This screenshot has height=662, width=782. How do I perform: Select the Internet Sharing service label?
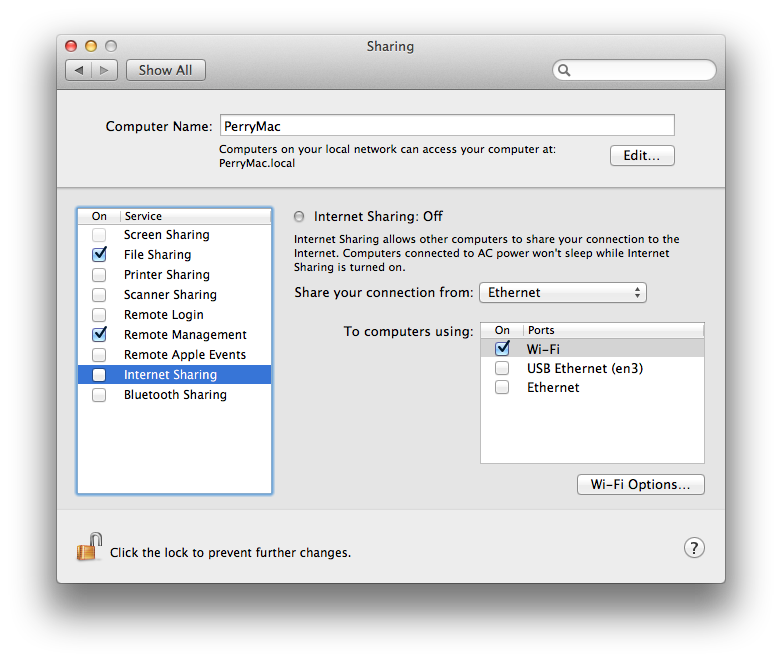(171, 375)
